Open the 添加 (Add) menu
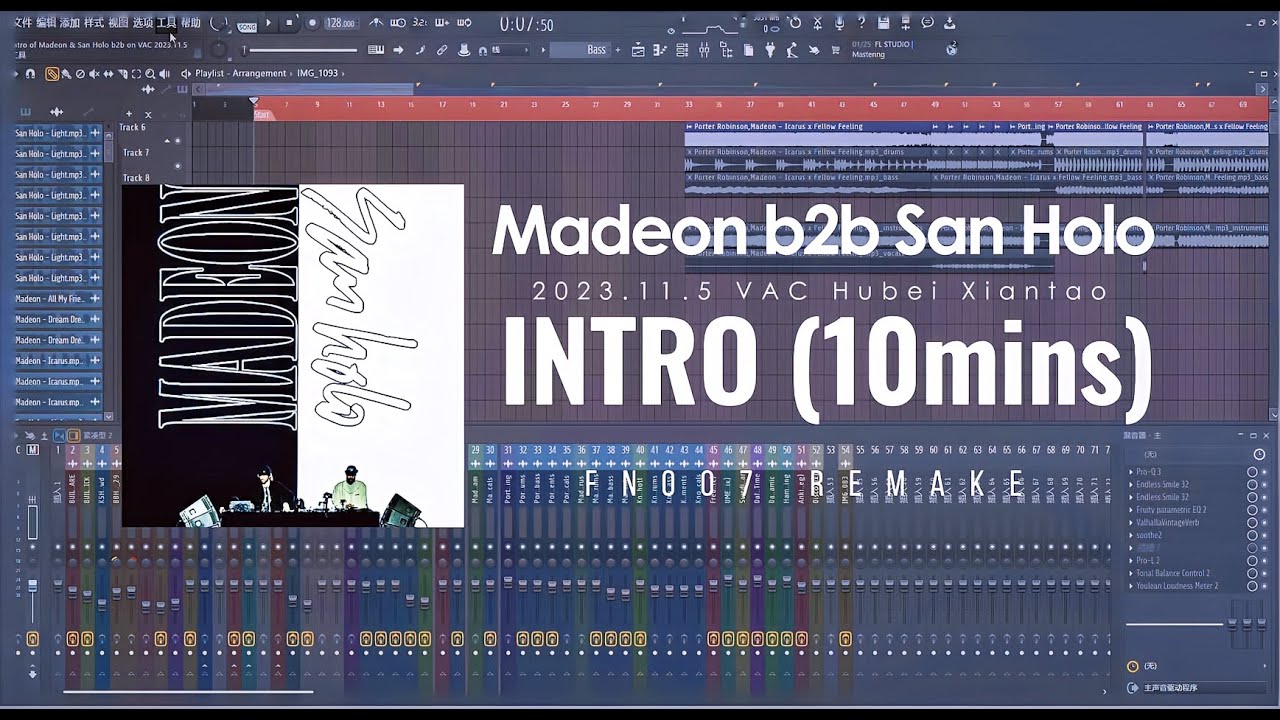The width and height of the screenshot is (1280, 720). tap(70, 22)
